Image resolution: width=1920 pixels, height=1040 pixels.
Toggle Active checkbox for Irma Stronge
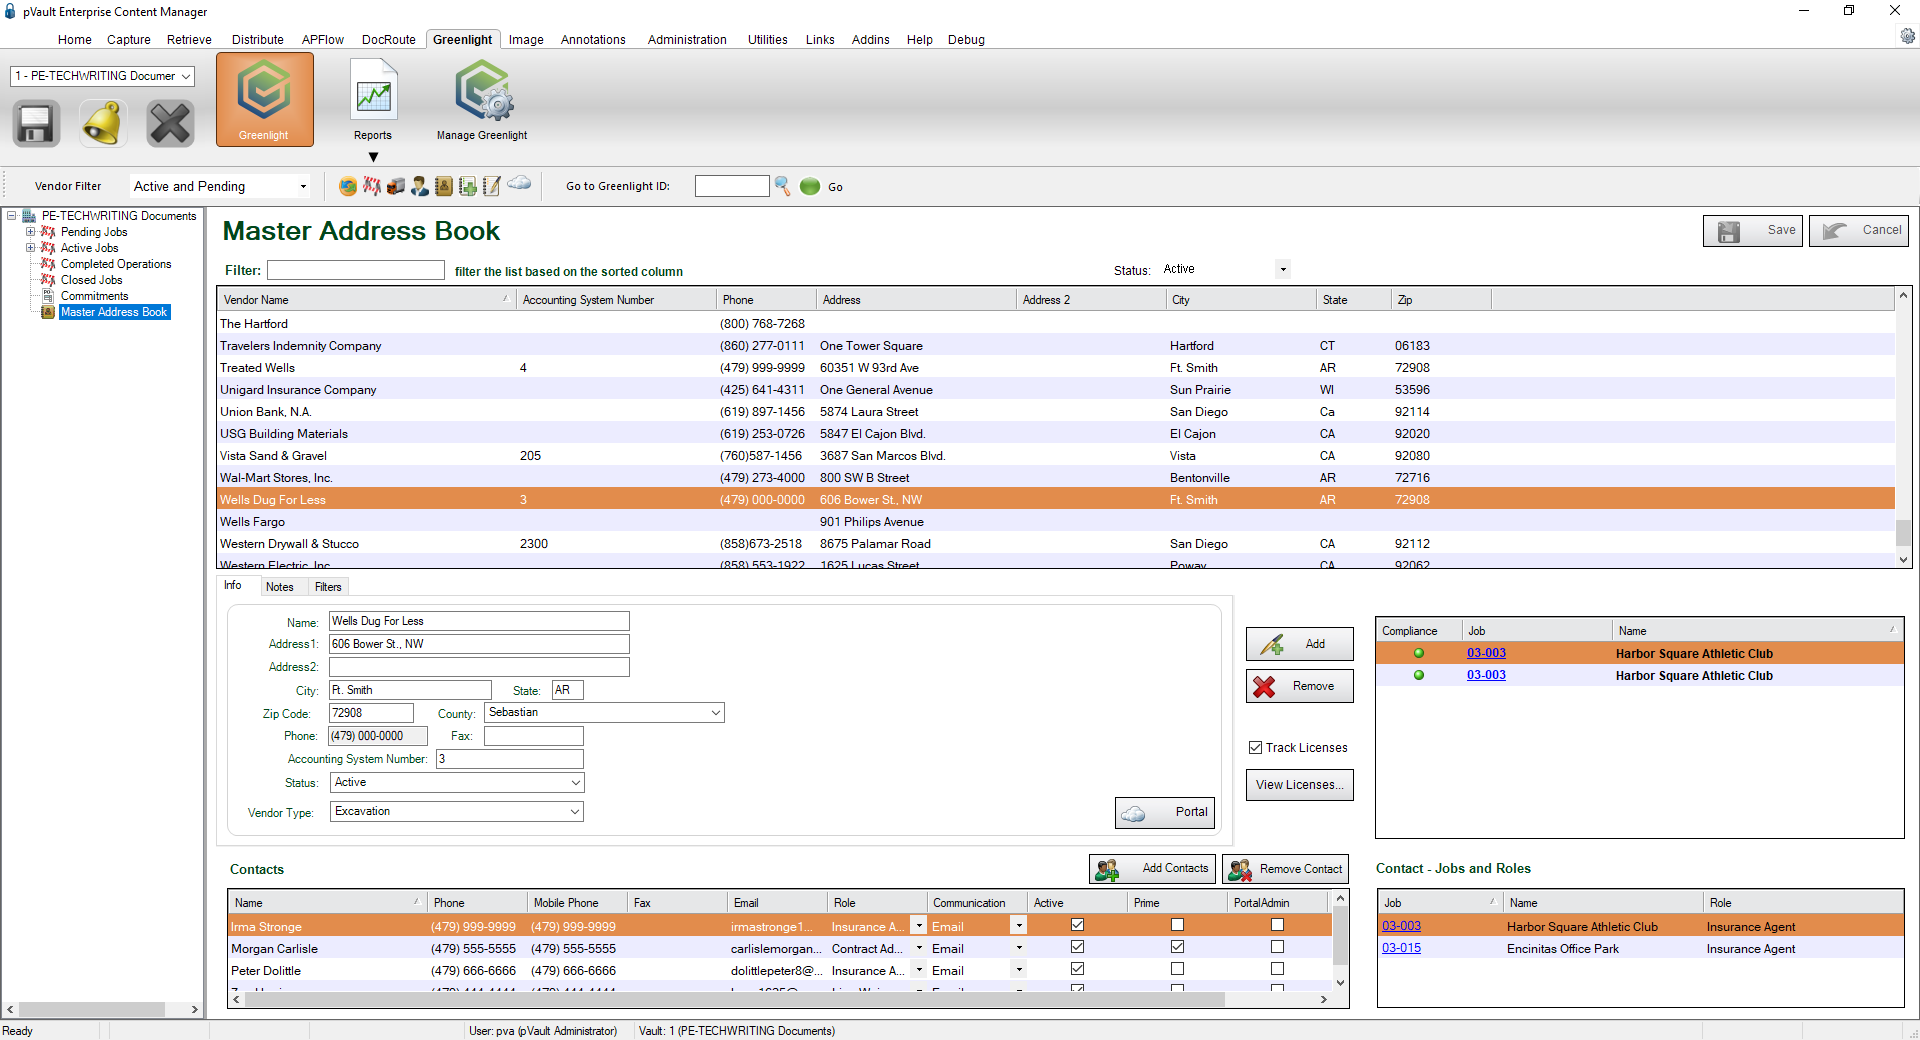point(1077,925)
